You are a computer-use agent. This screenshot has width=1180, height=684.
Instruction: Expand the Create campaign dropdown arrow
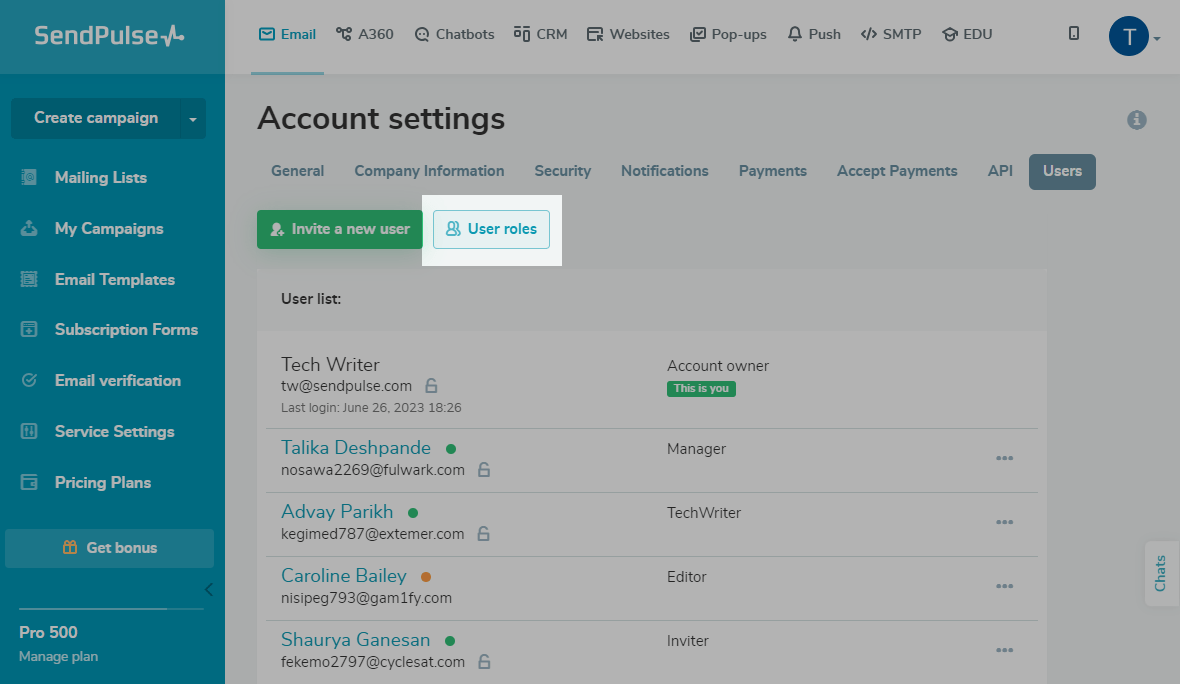[193, 119]
